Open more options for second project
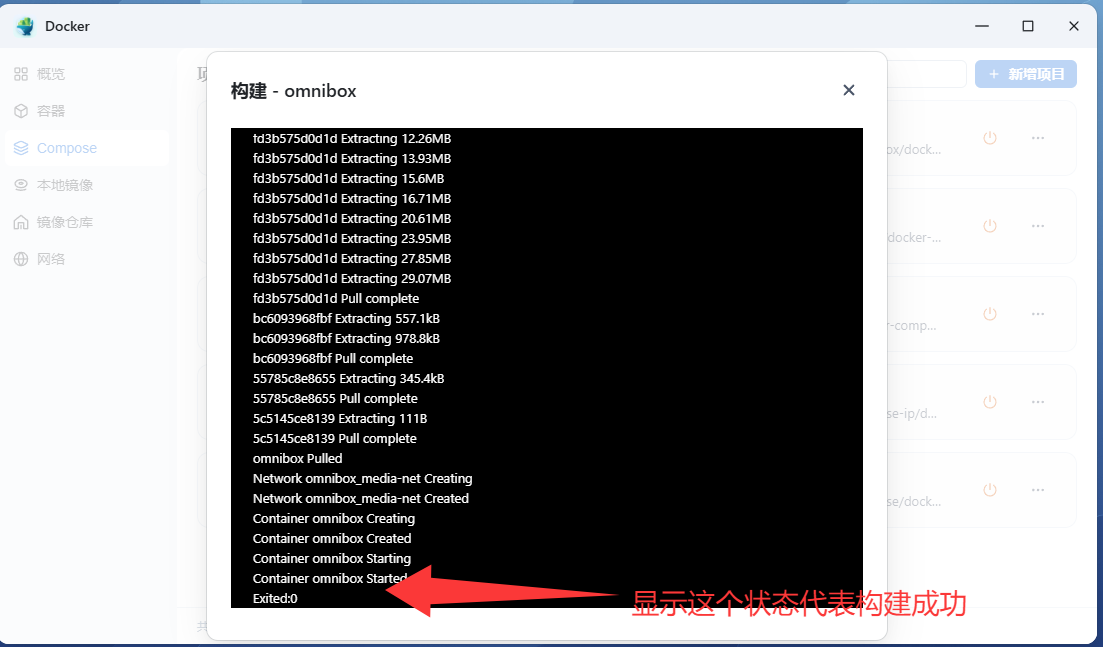1103x647 pixels. tap(1038, 226)
